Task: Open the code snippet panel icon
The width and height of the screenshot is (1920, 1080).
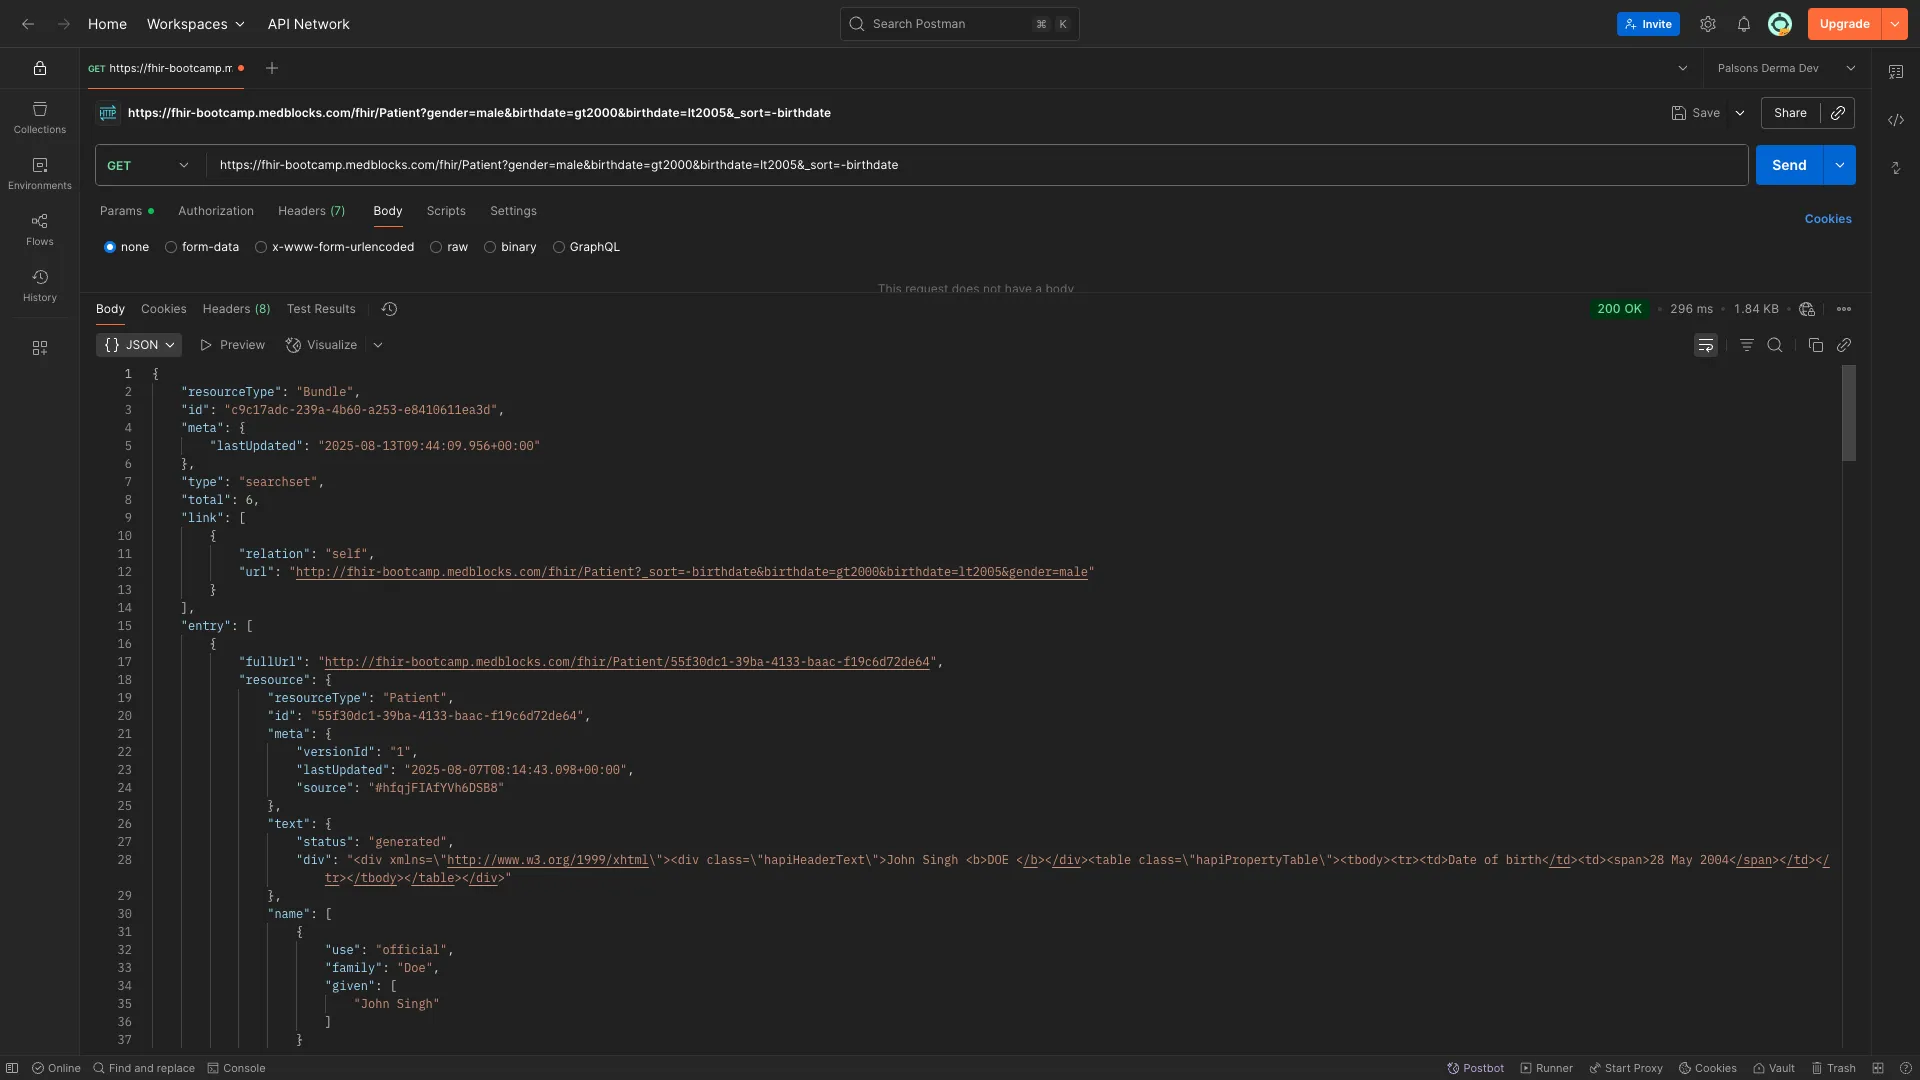Action: (x=1896, y=120)
